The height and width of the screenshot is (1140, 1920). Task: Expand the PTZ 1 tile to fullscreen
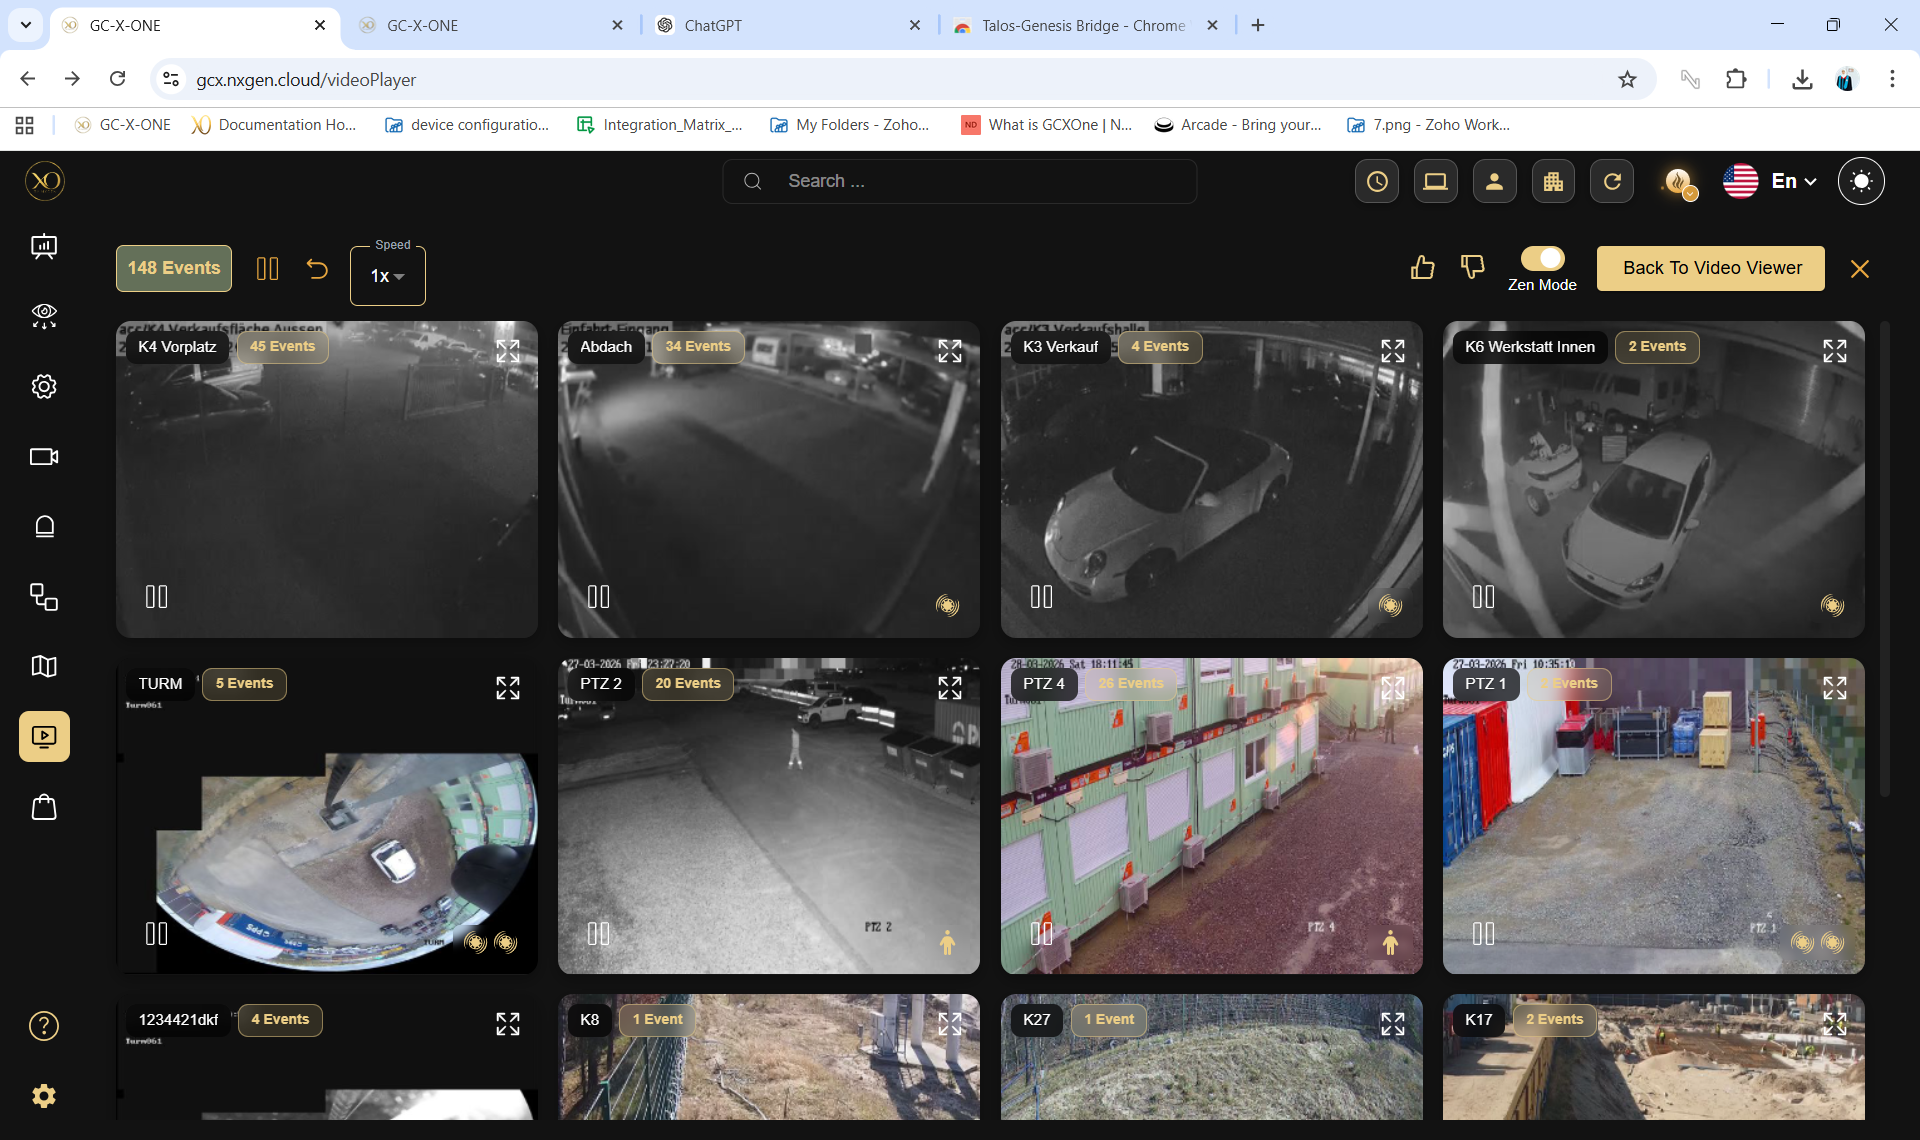click(1835, 688)
